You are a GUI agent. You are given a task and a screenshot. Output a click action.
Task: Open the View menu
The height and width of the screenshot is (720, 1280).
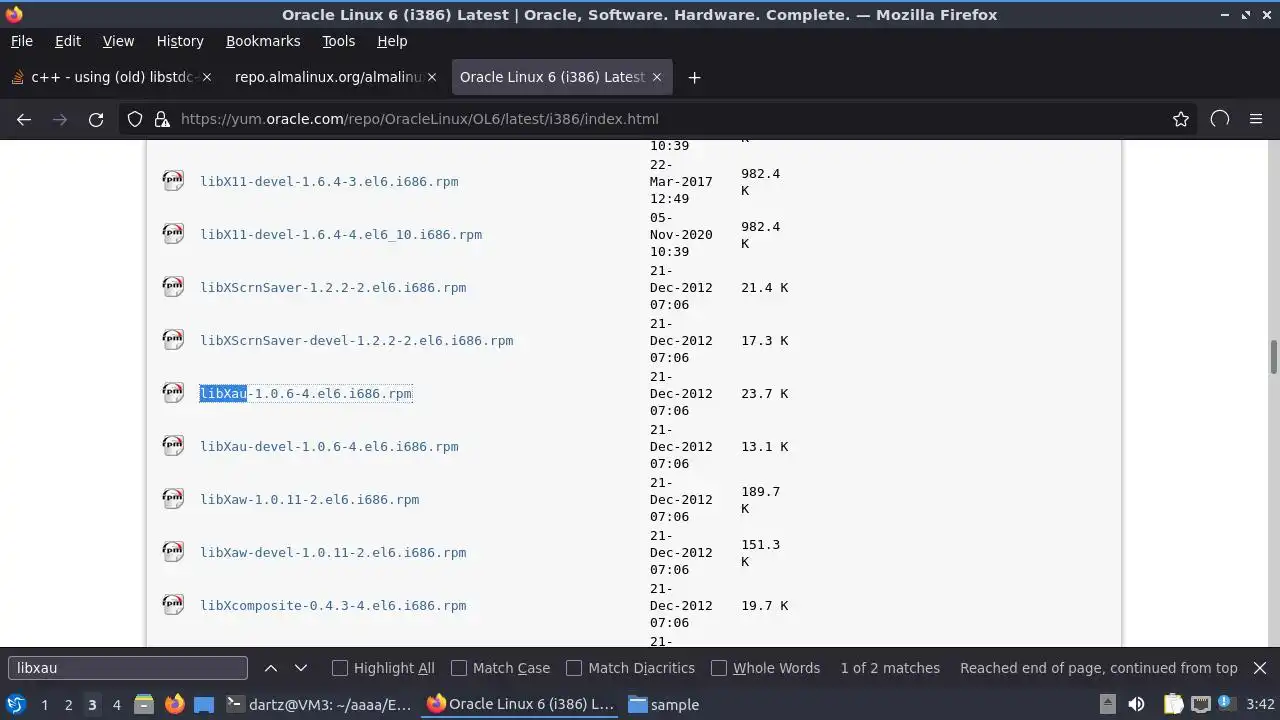pyautogui.click(x=118, y=41)
